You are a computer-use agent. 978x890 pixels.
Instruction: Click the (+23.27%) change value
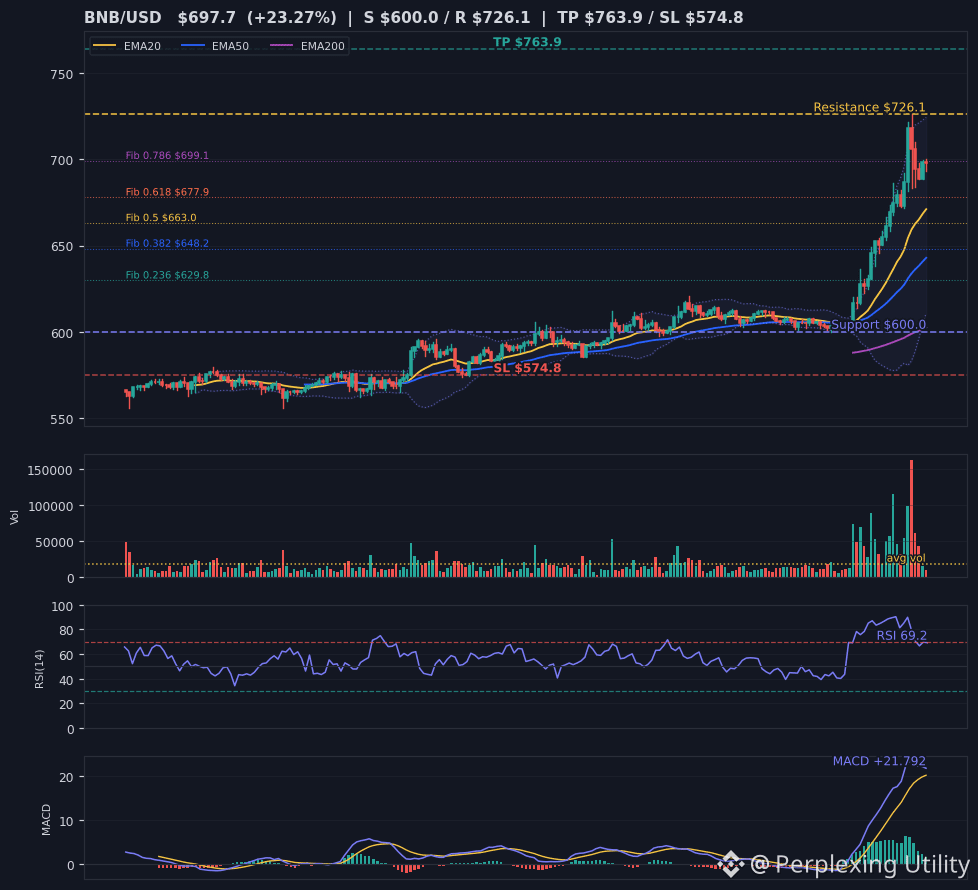pyautogui.click(x=291, y=17)
